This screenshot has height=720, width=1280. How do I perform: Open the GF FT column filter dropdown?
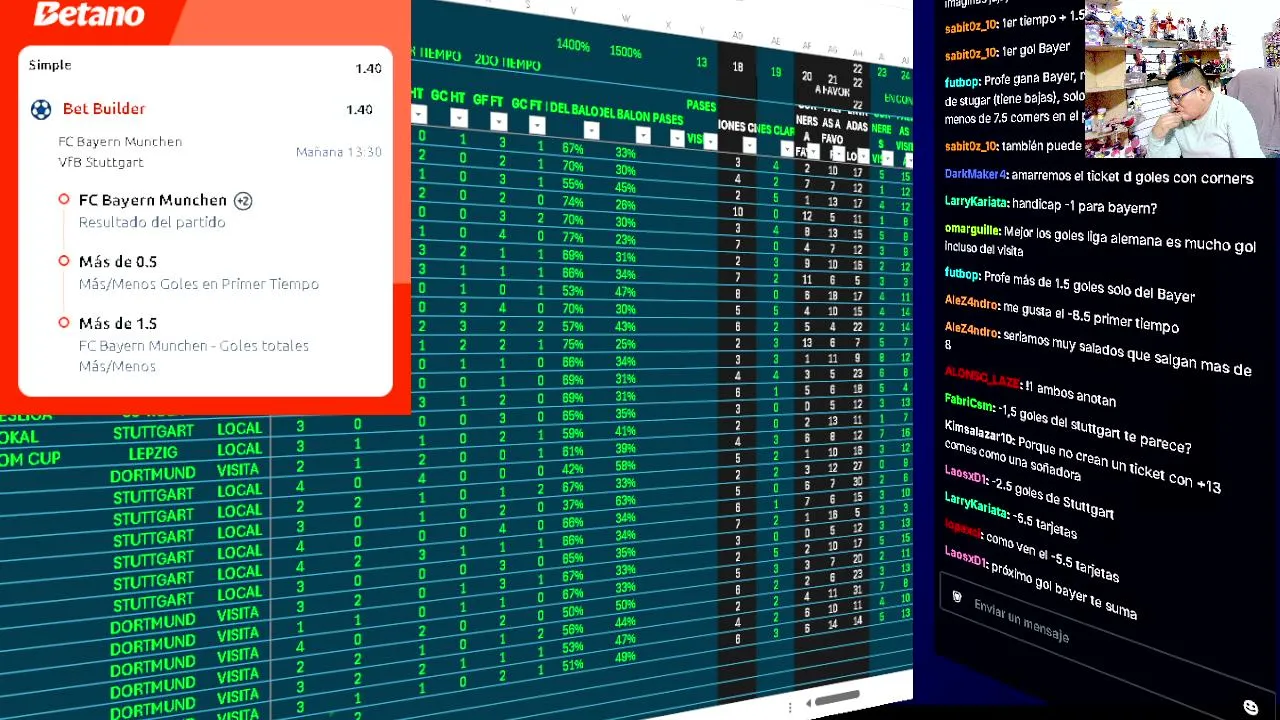click(498, 122)
